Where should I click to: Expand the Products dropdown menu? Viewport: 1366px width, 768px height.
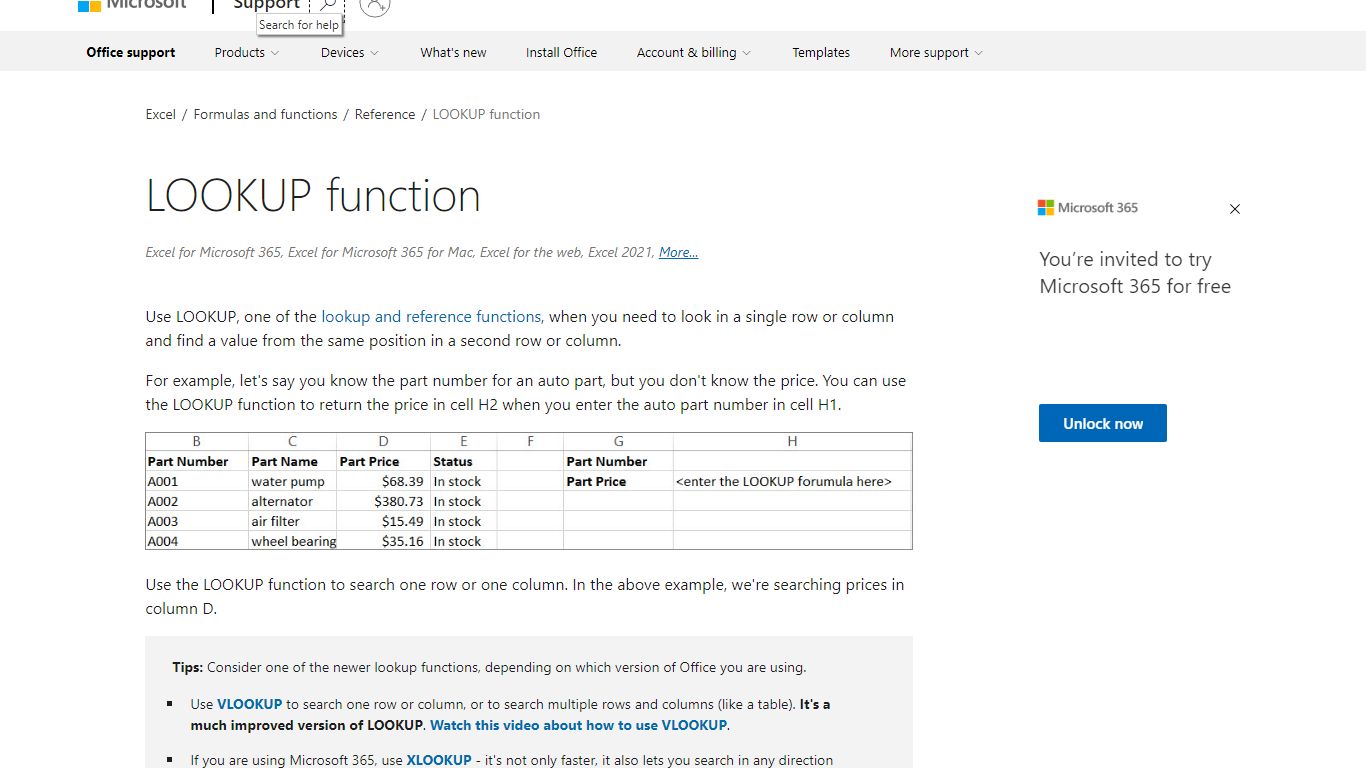click(246, 52)
